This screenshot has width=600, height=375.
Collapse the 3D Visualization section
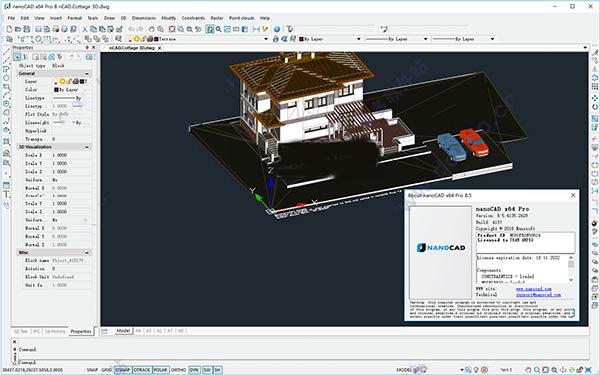pos(87,147)
